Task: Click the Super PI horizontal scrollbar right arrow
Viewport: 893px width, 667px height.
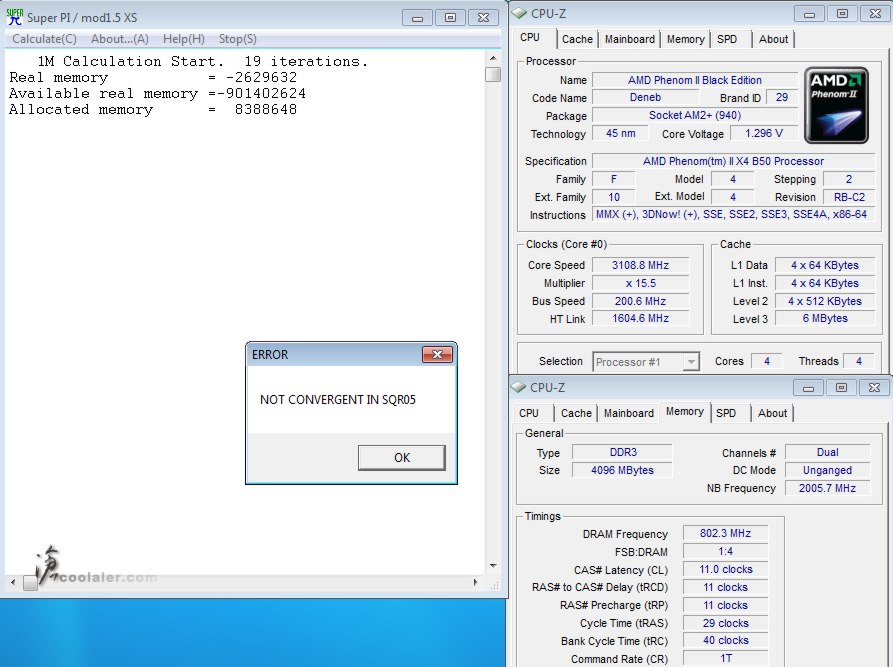Action: point(476,583)
